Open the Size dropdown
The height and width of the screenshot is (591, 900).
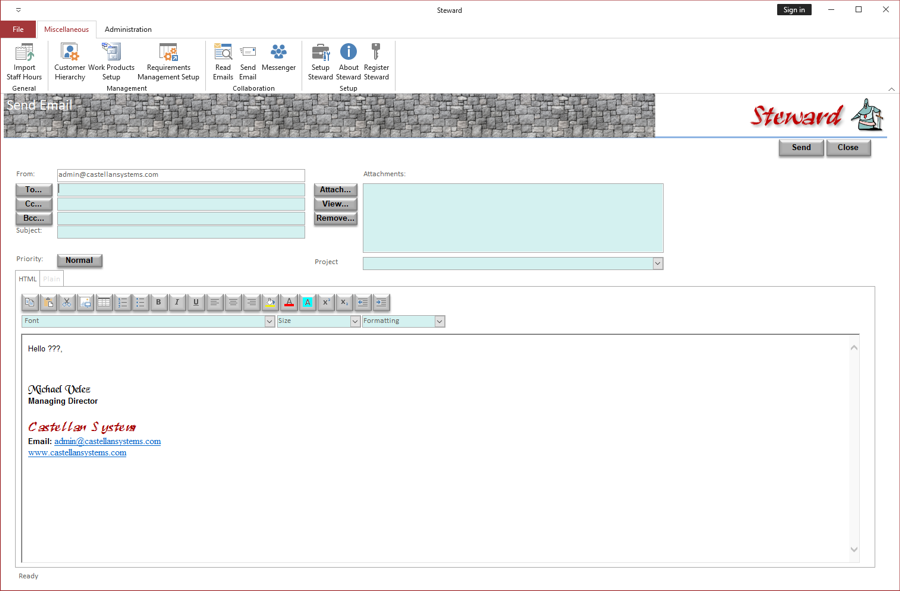355,321
